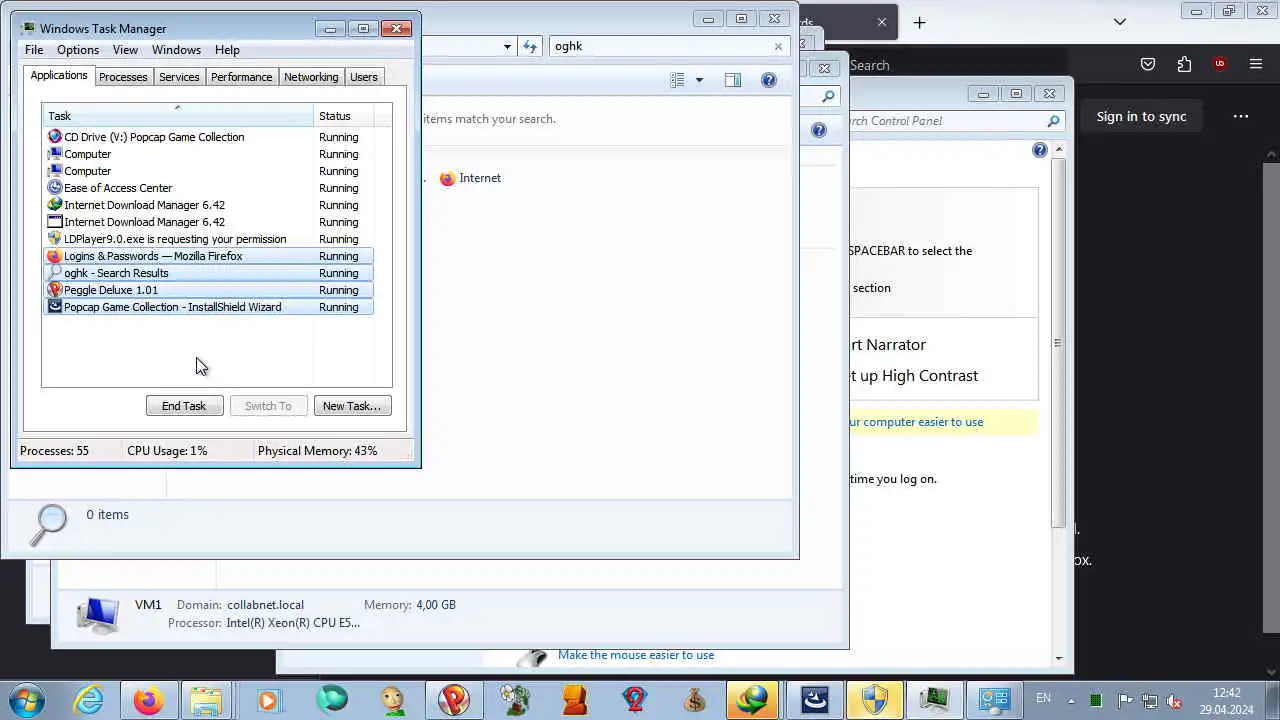
Task: Clear the oghk search box with X
Action: tap(778, 46)
